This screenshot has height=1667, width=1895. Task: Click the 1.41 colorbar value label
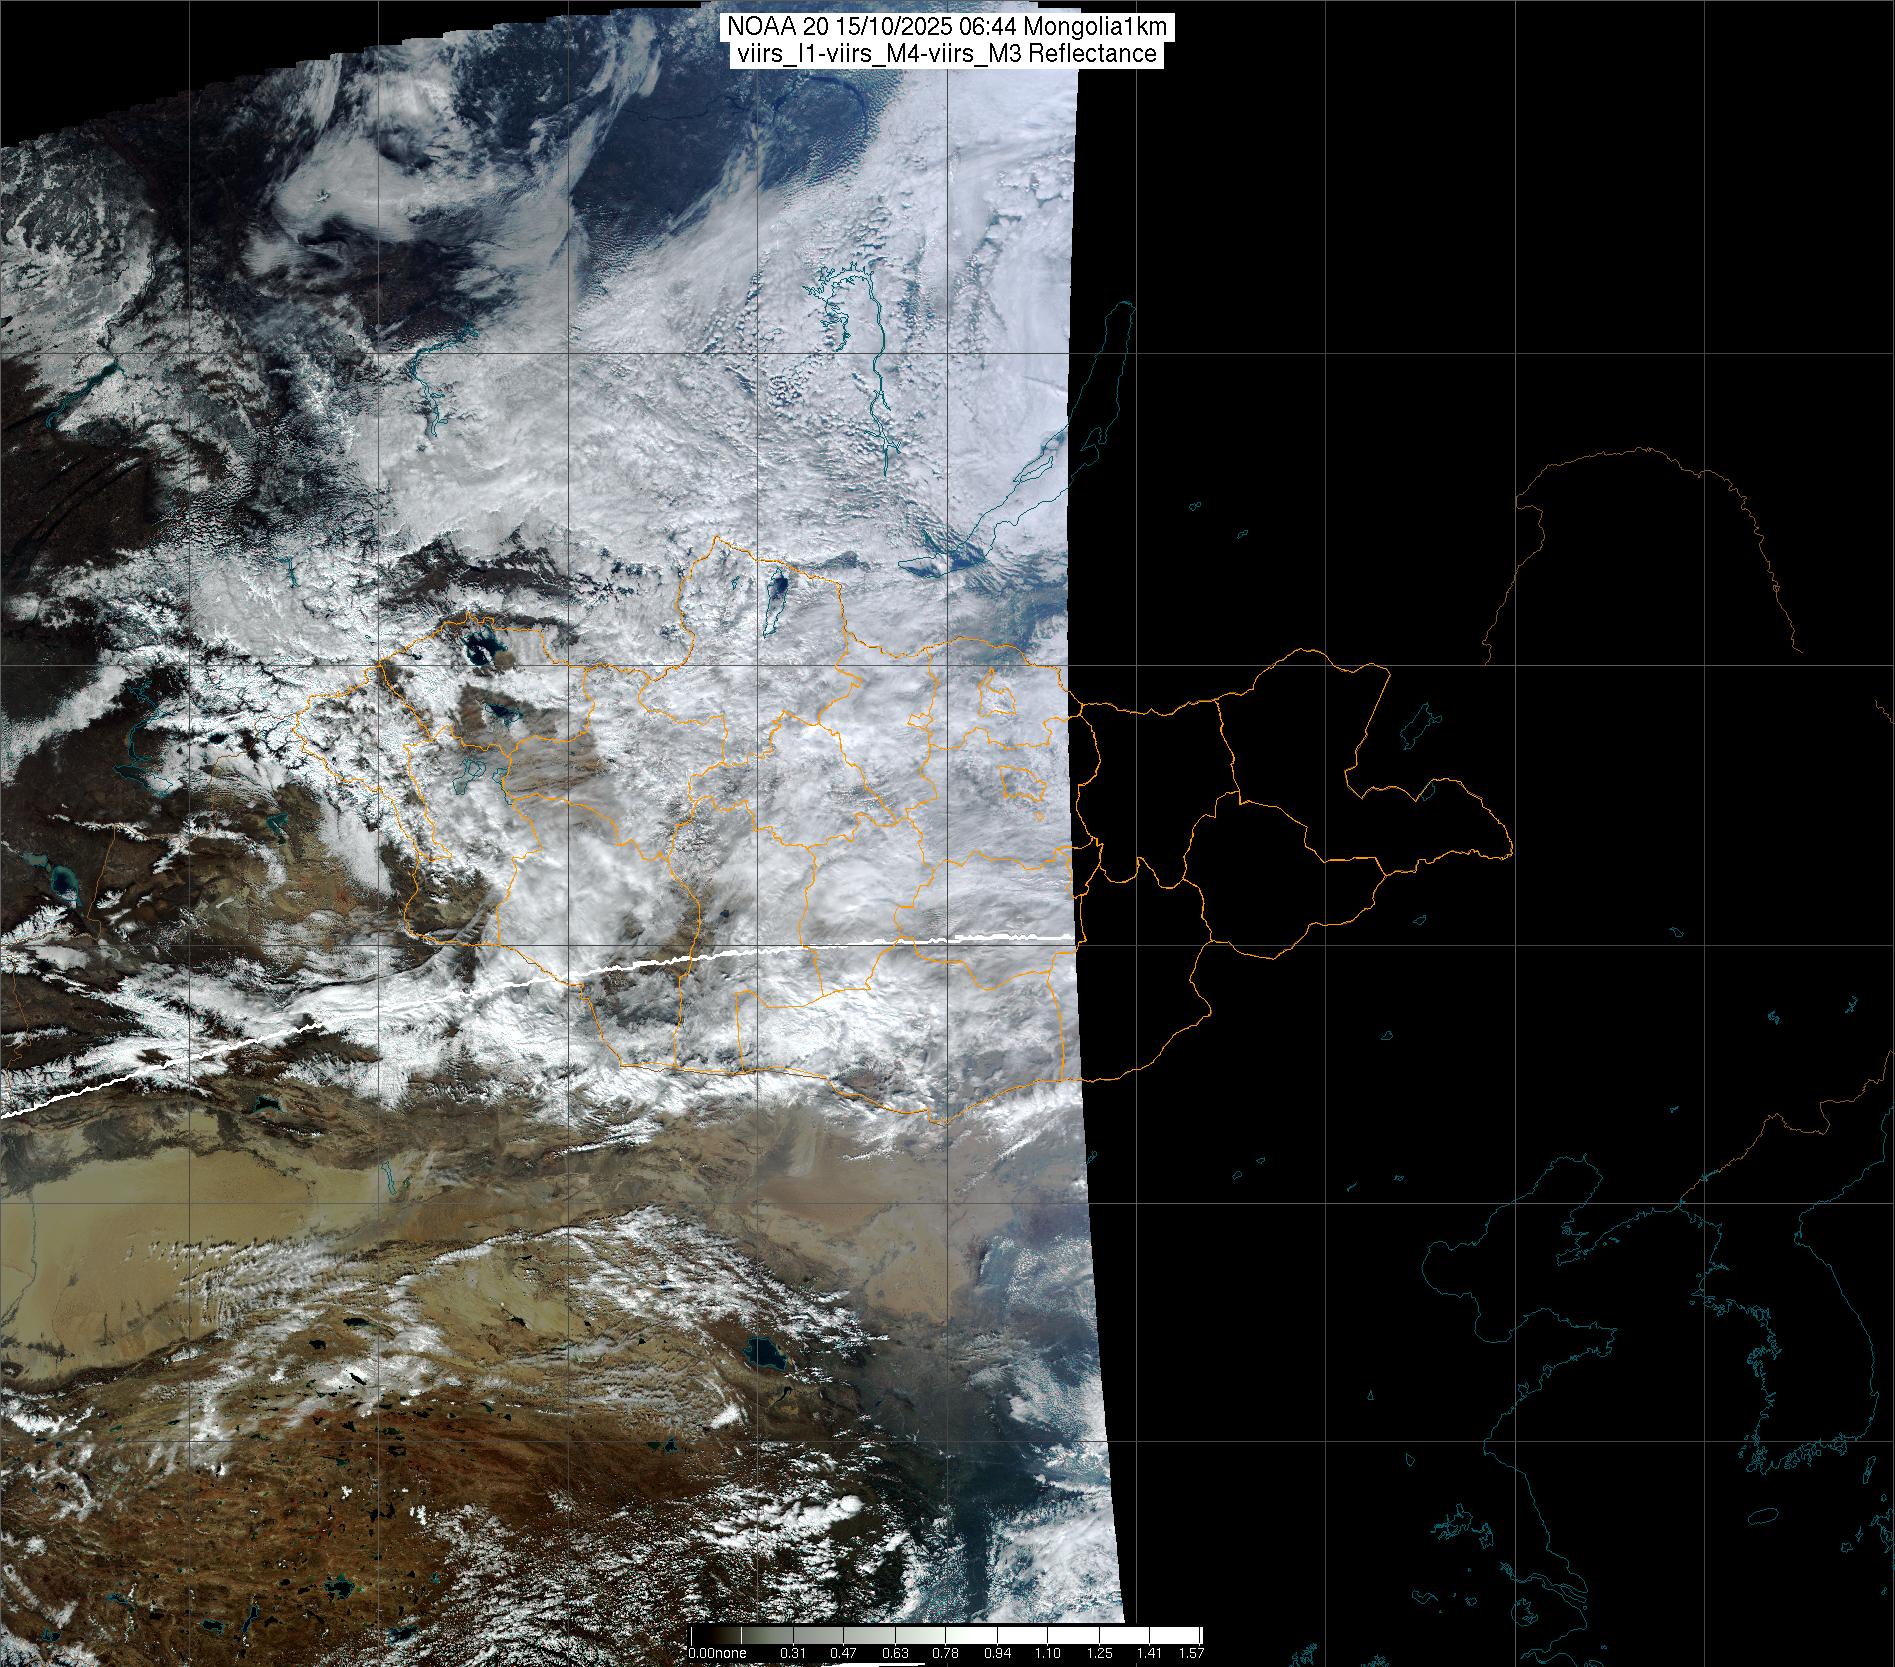tap(1151, 1654)
